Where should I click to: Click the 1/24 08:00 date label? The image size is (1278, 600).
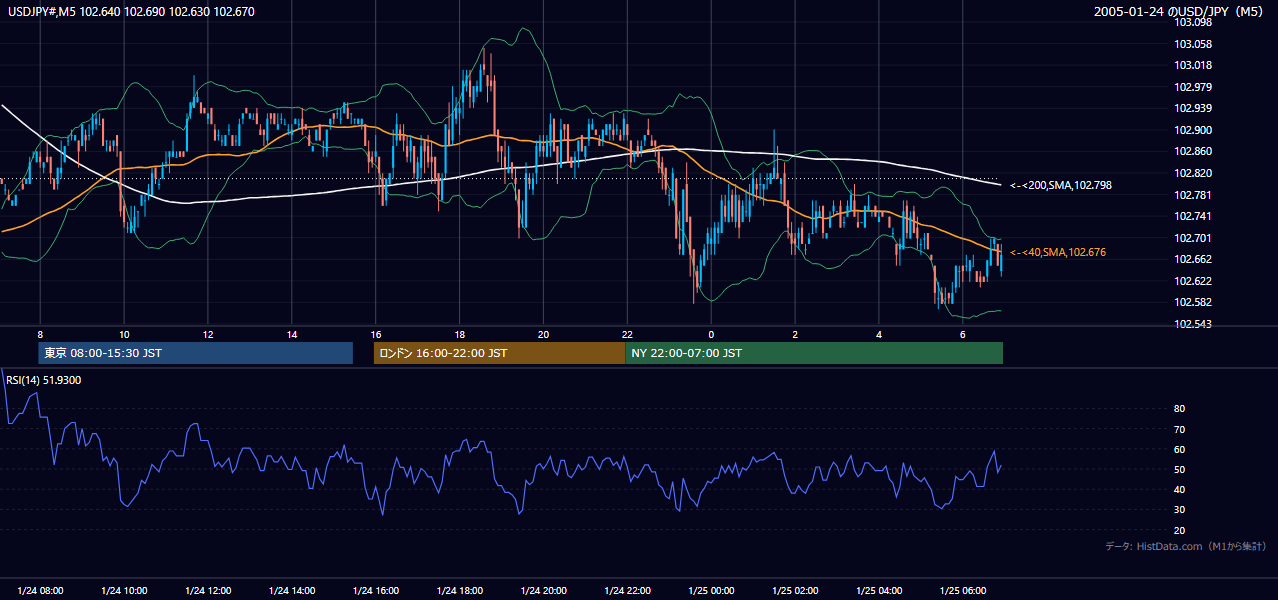pos(40,590)
